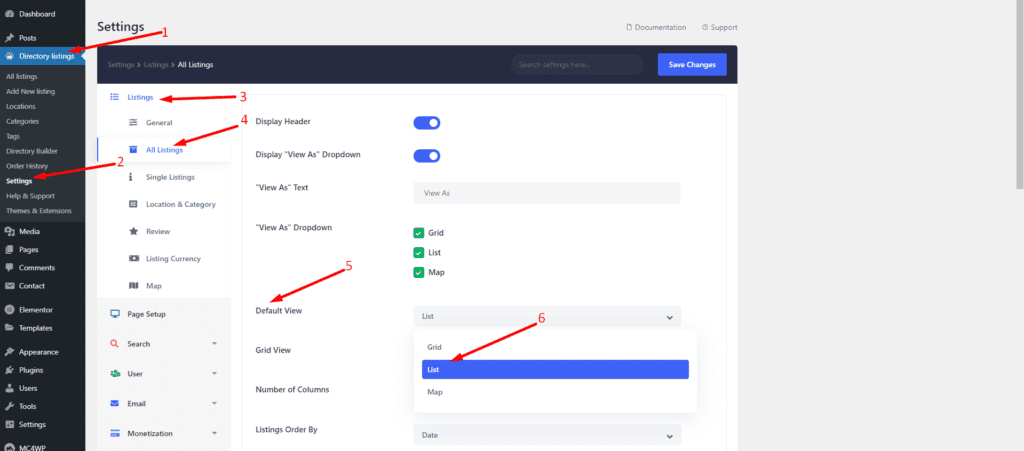
Task: Click the Documentation icon link
Action: 629,27
